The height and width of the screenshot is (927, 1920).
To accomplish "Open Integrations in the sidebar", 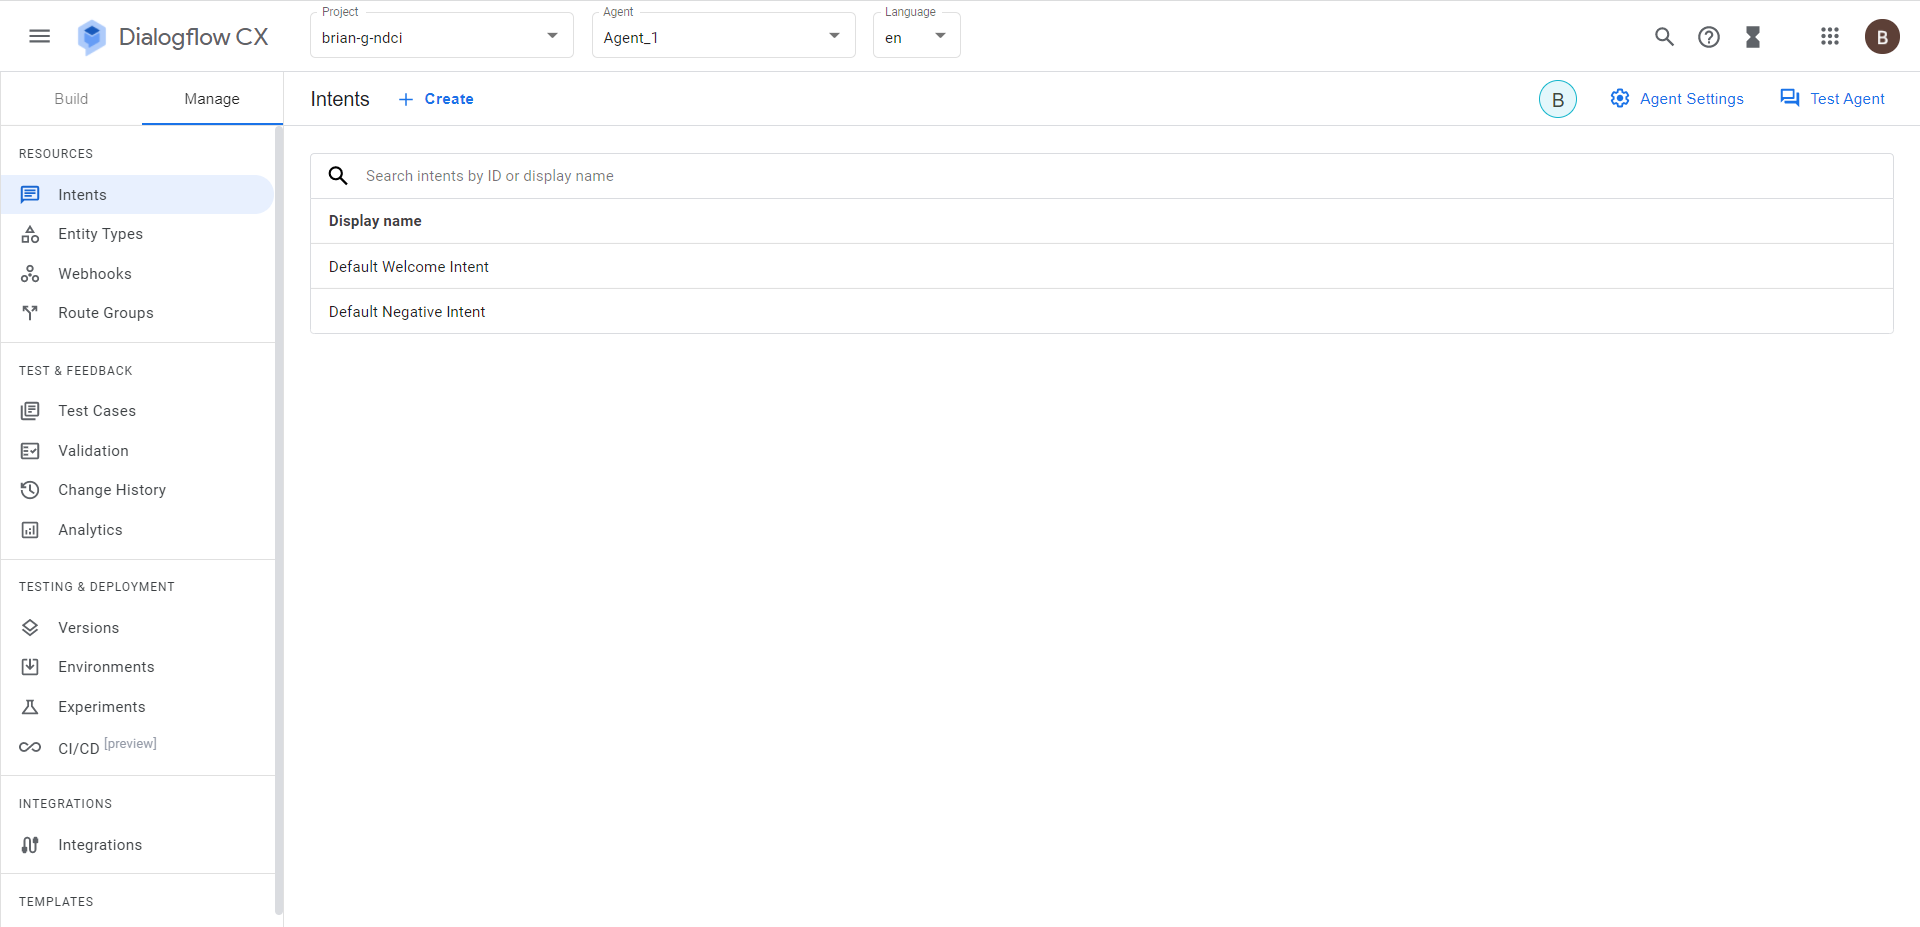I will click(137, 845).
